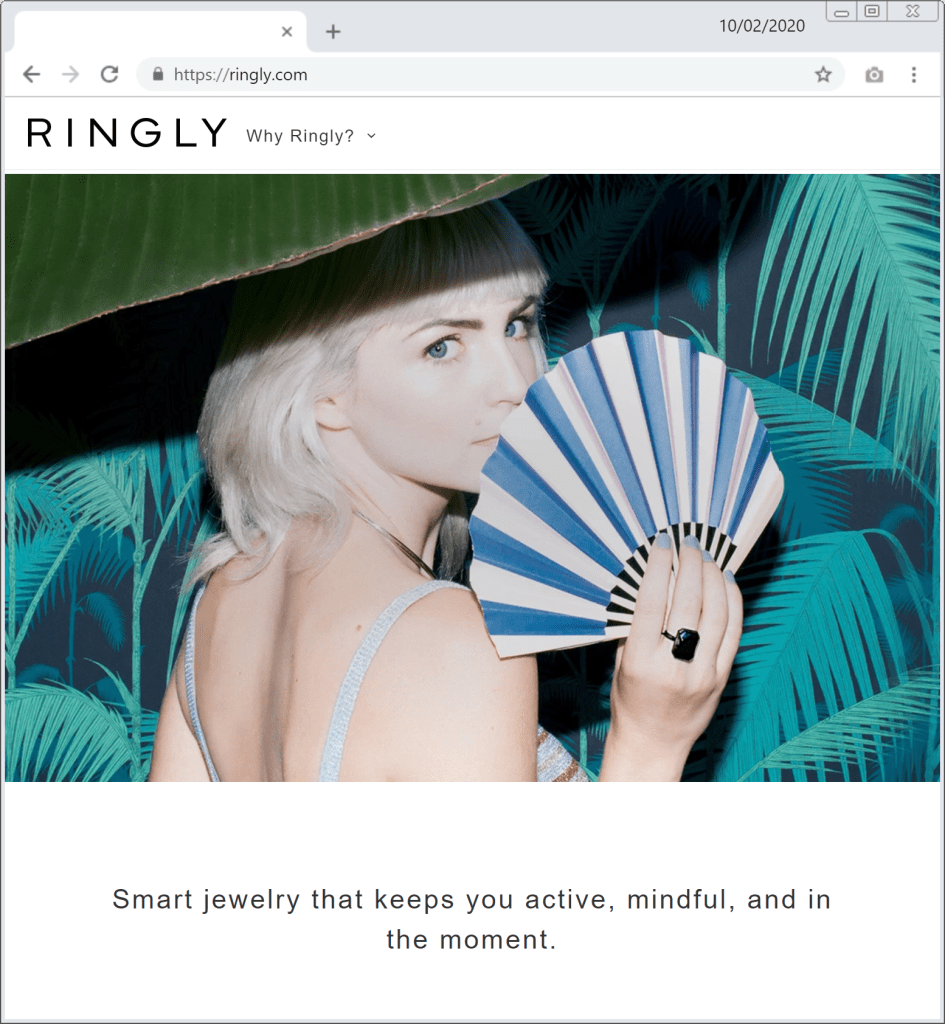Bookmark this page with the star icon

(x=823, y=74)
